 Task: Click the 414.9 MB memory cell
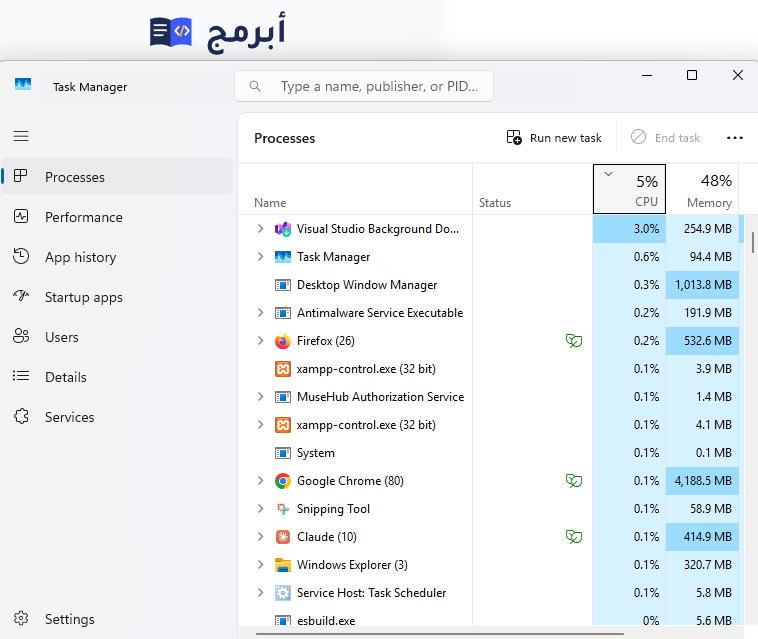(702, 537)
